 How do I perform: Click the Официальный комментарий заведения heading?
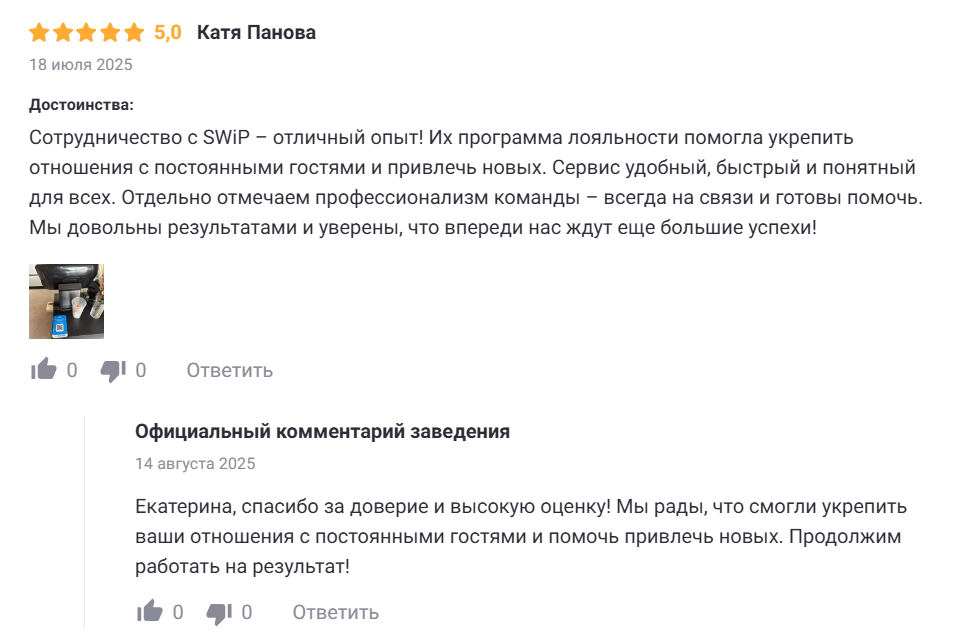(x=322, y=432)
